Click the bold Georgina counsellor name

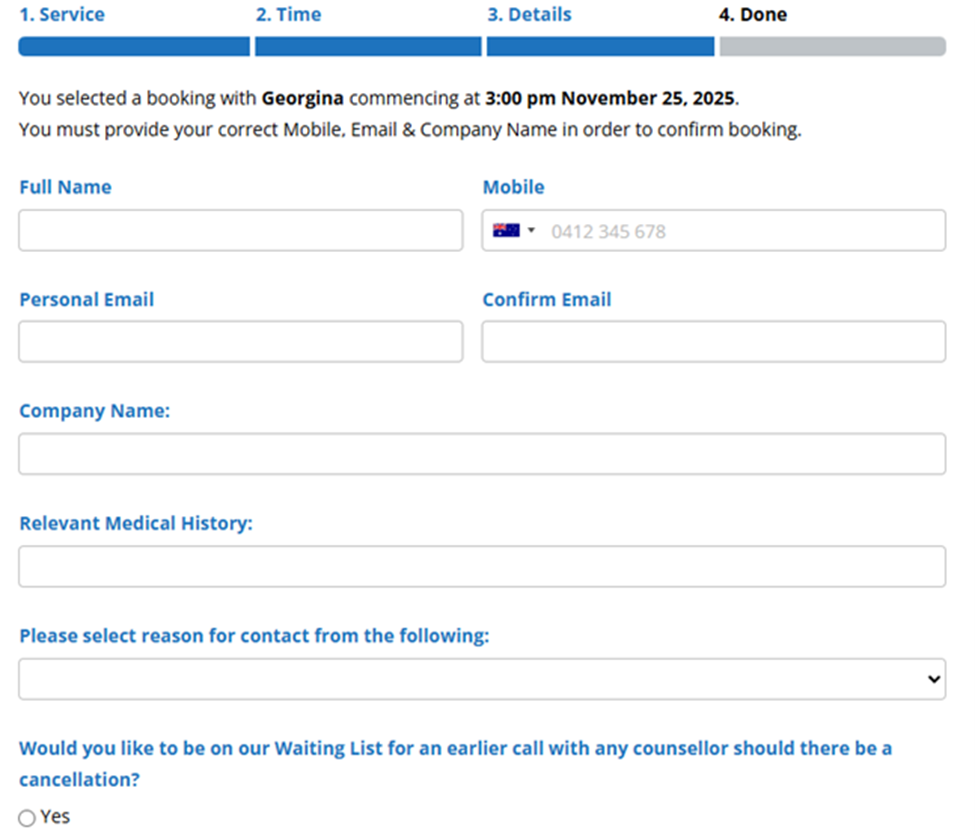pyautogui.click(x=302, y=98)
